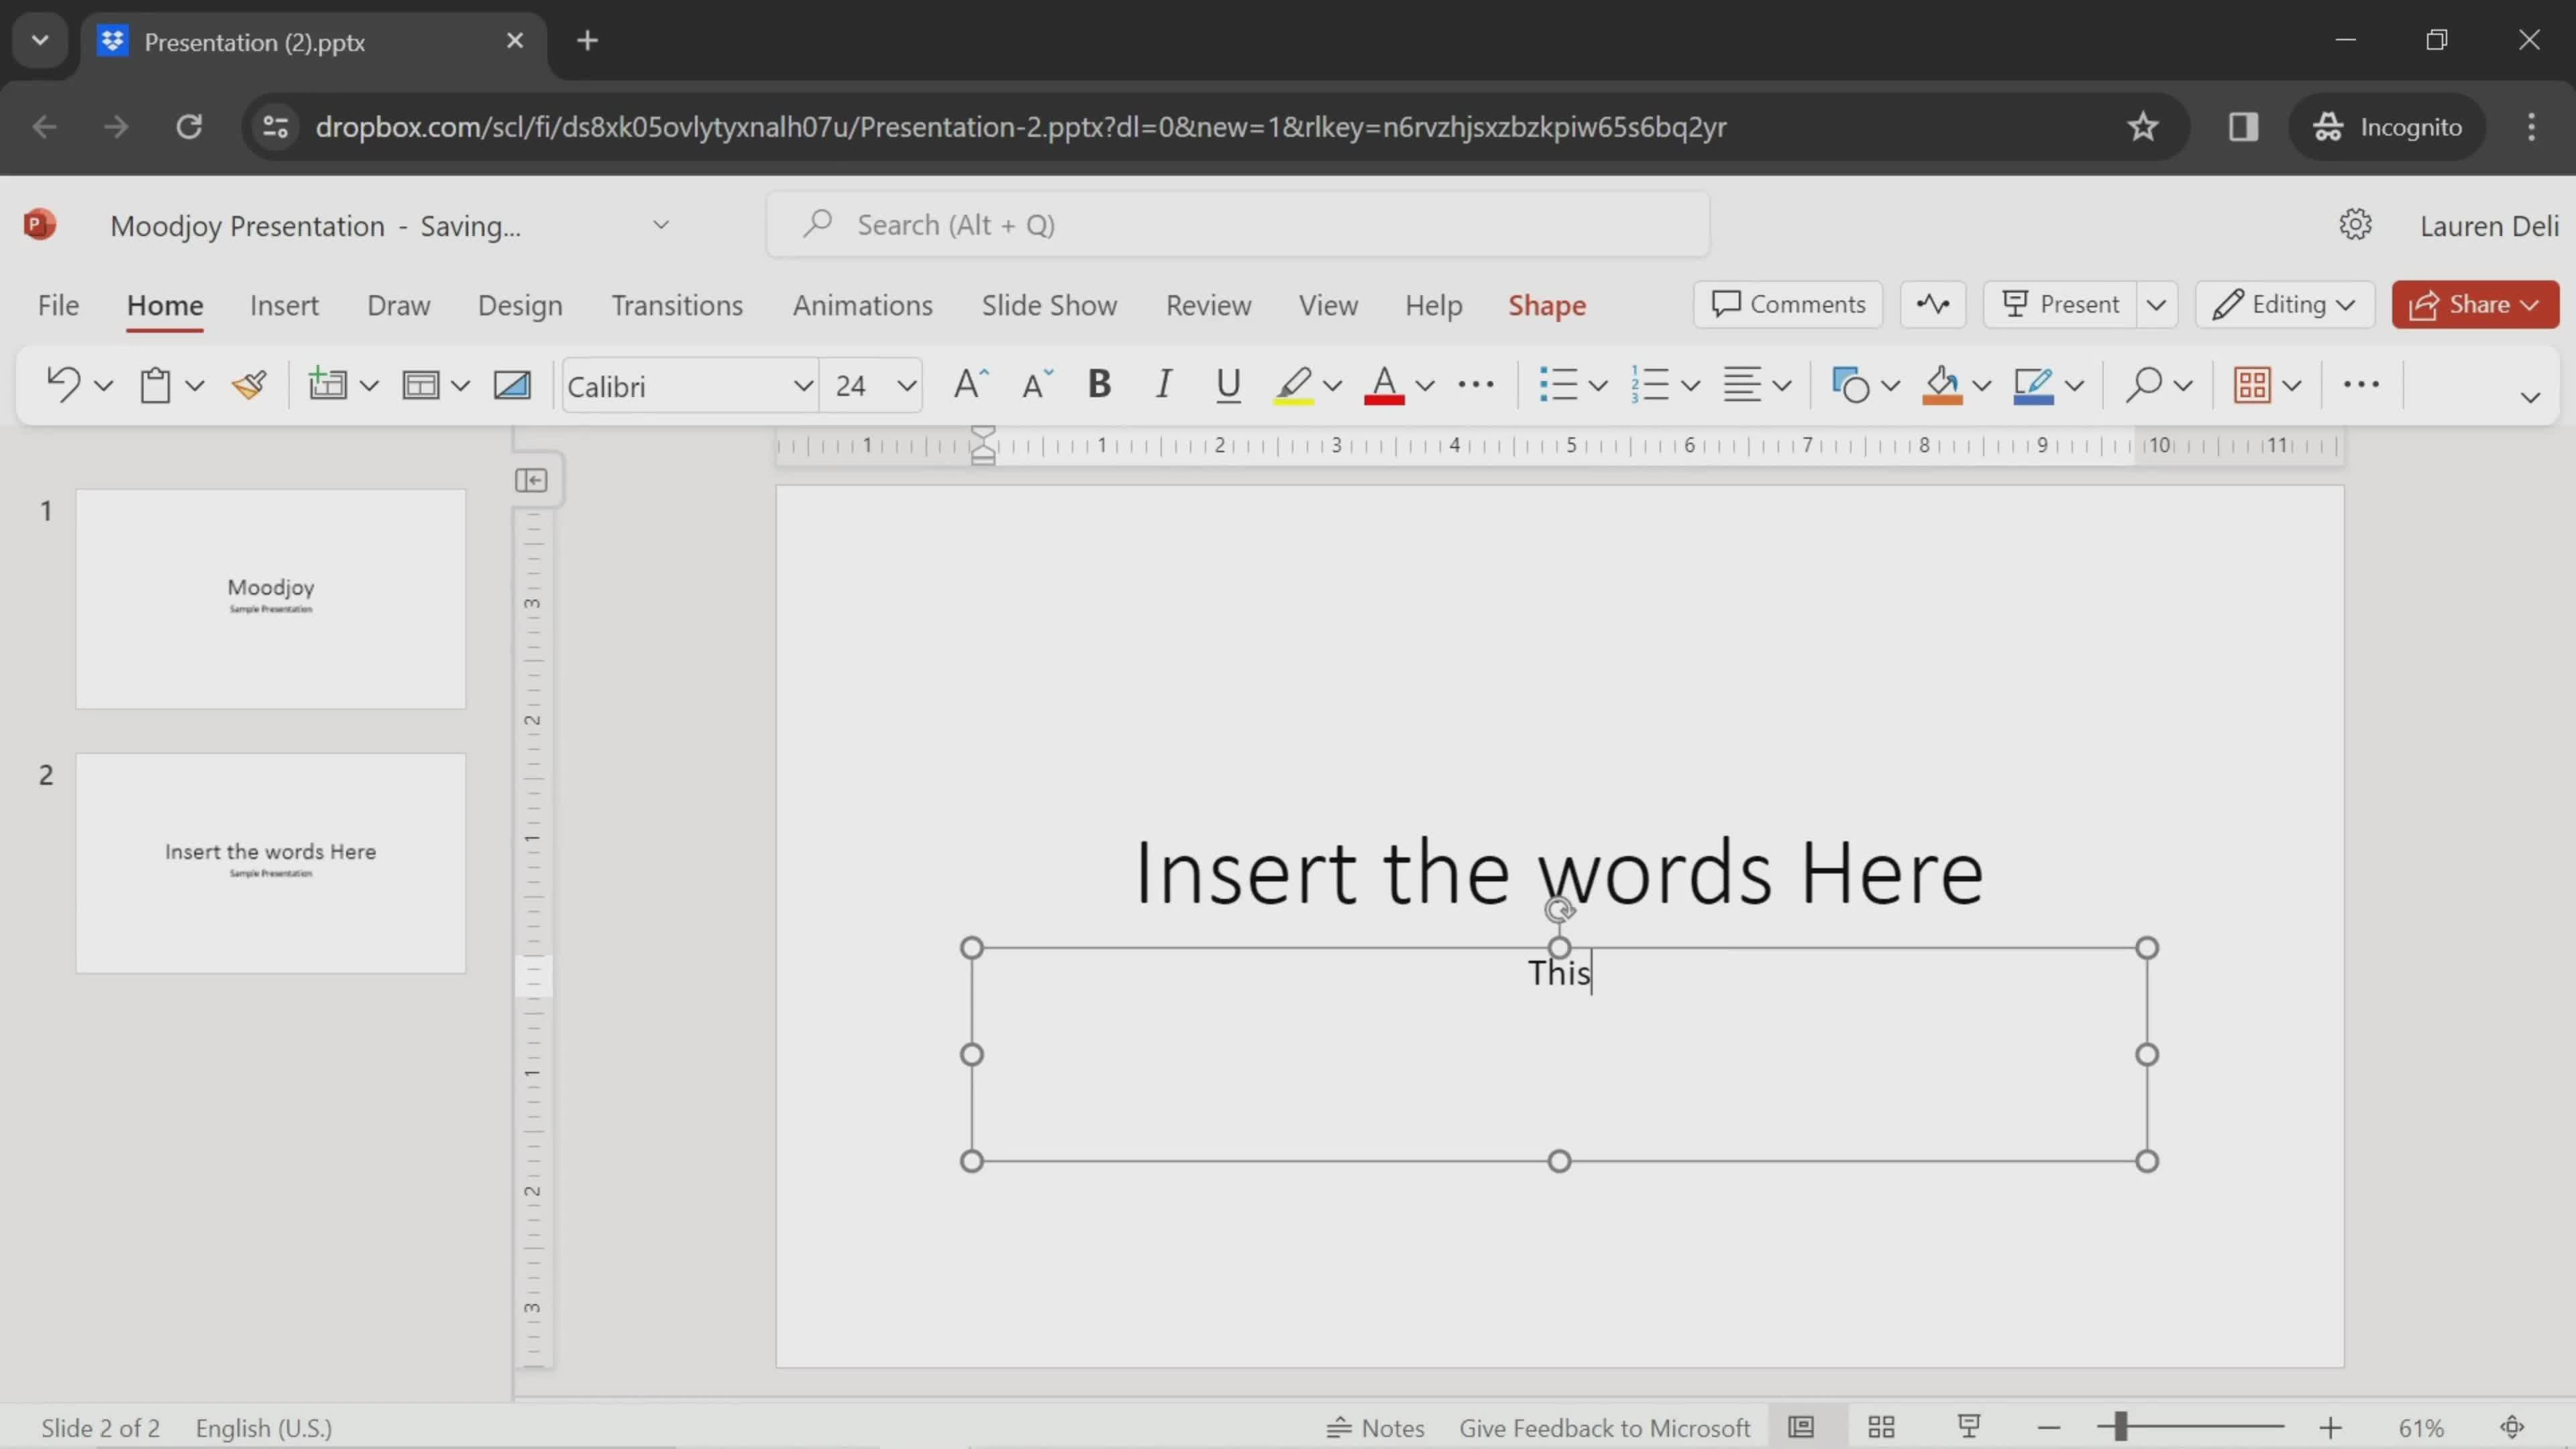Click the Transitions ribbon tab

(676, 305)
